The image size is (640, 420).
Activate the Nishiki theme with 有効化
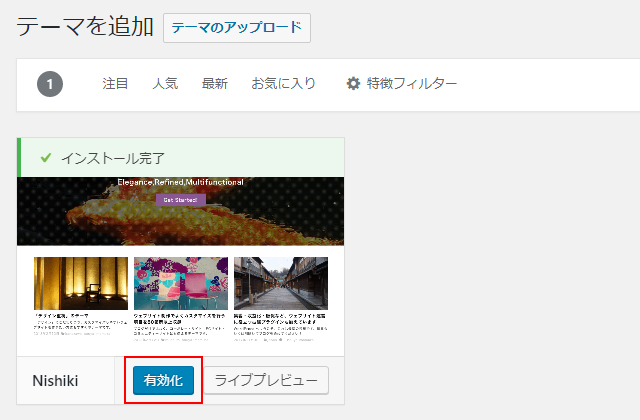[163, 380]
